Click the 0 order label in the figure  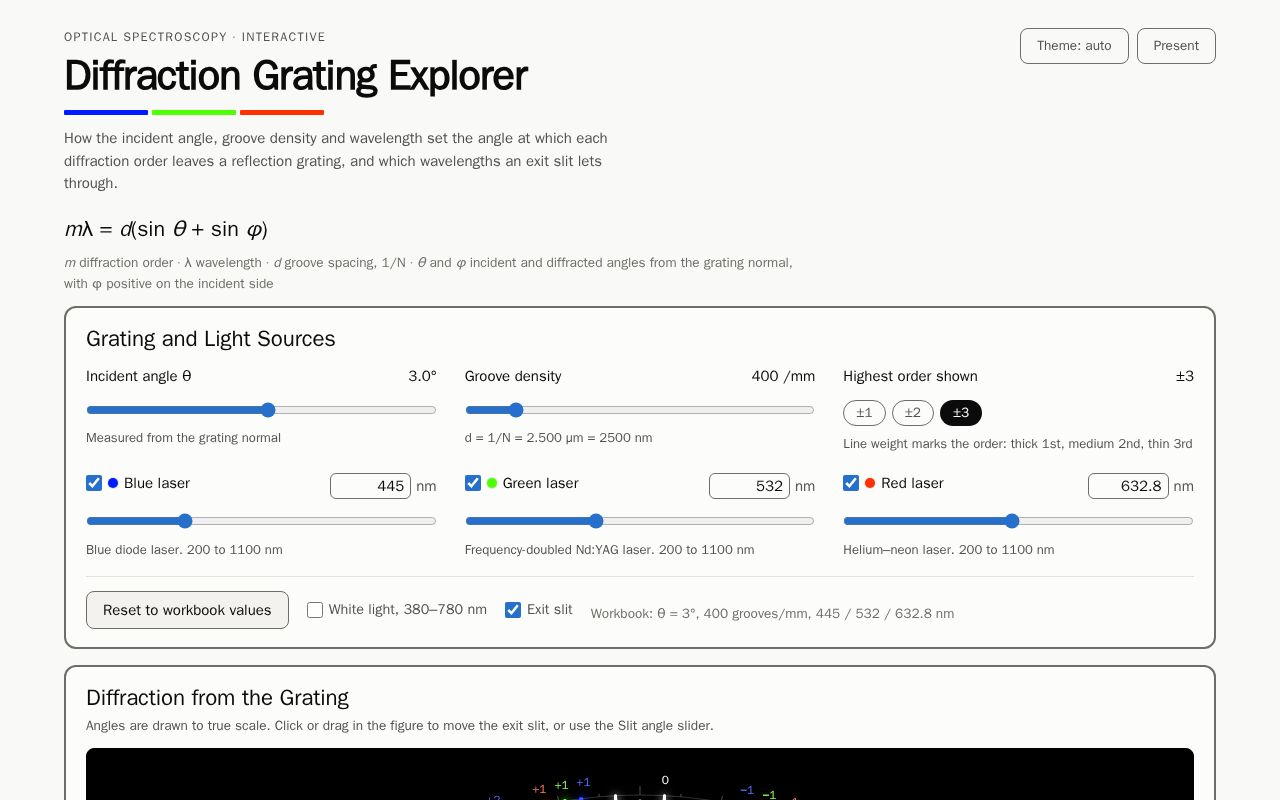click(x=665, y=780)
